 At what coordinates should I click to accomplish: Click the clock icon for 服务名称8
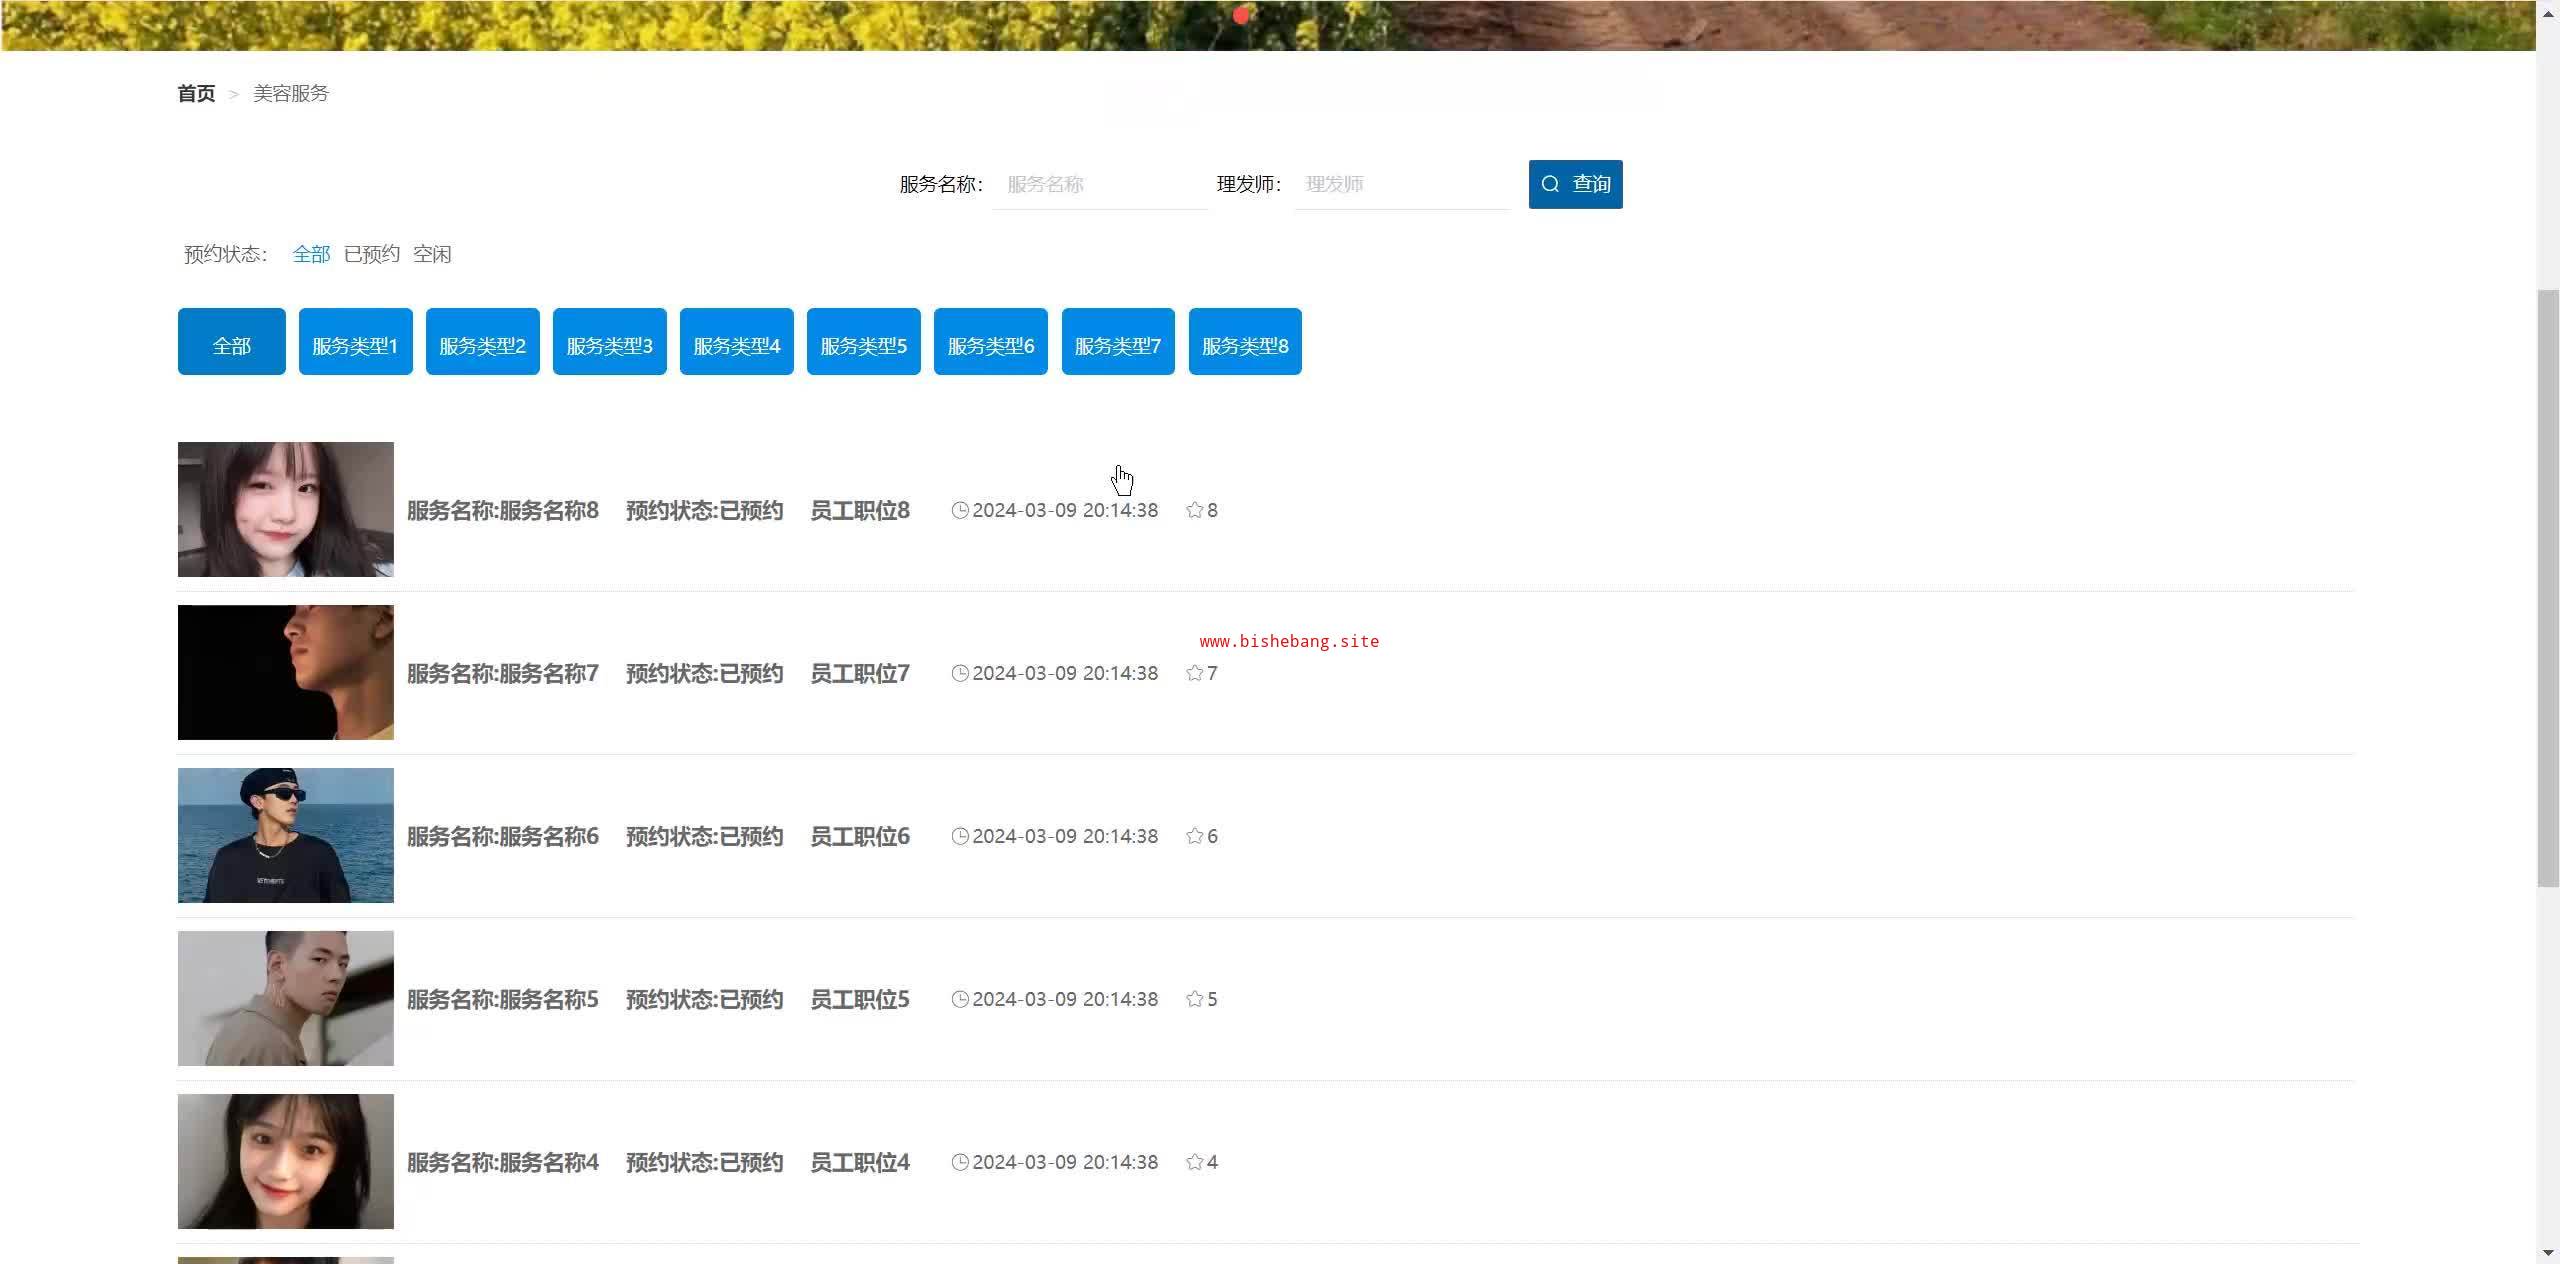click(x=960, y=510)
